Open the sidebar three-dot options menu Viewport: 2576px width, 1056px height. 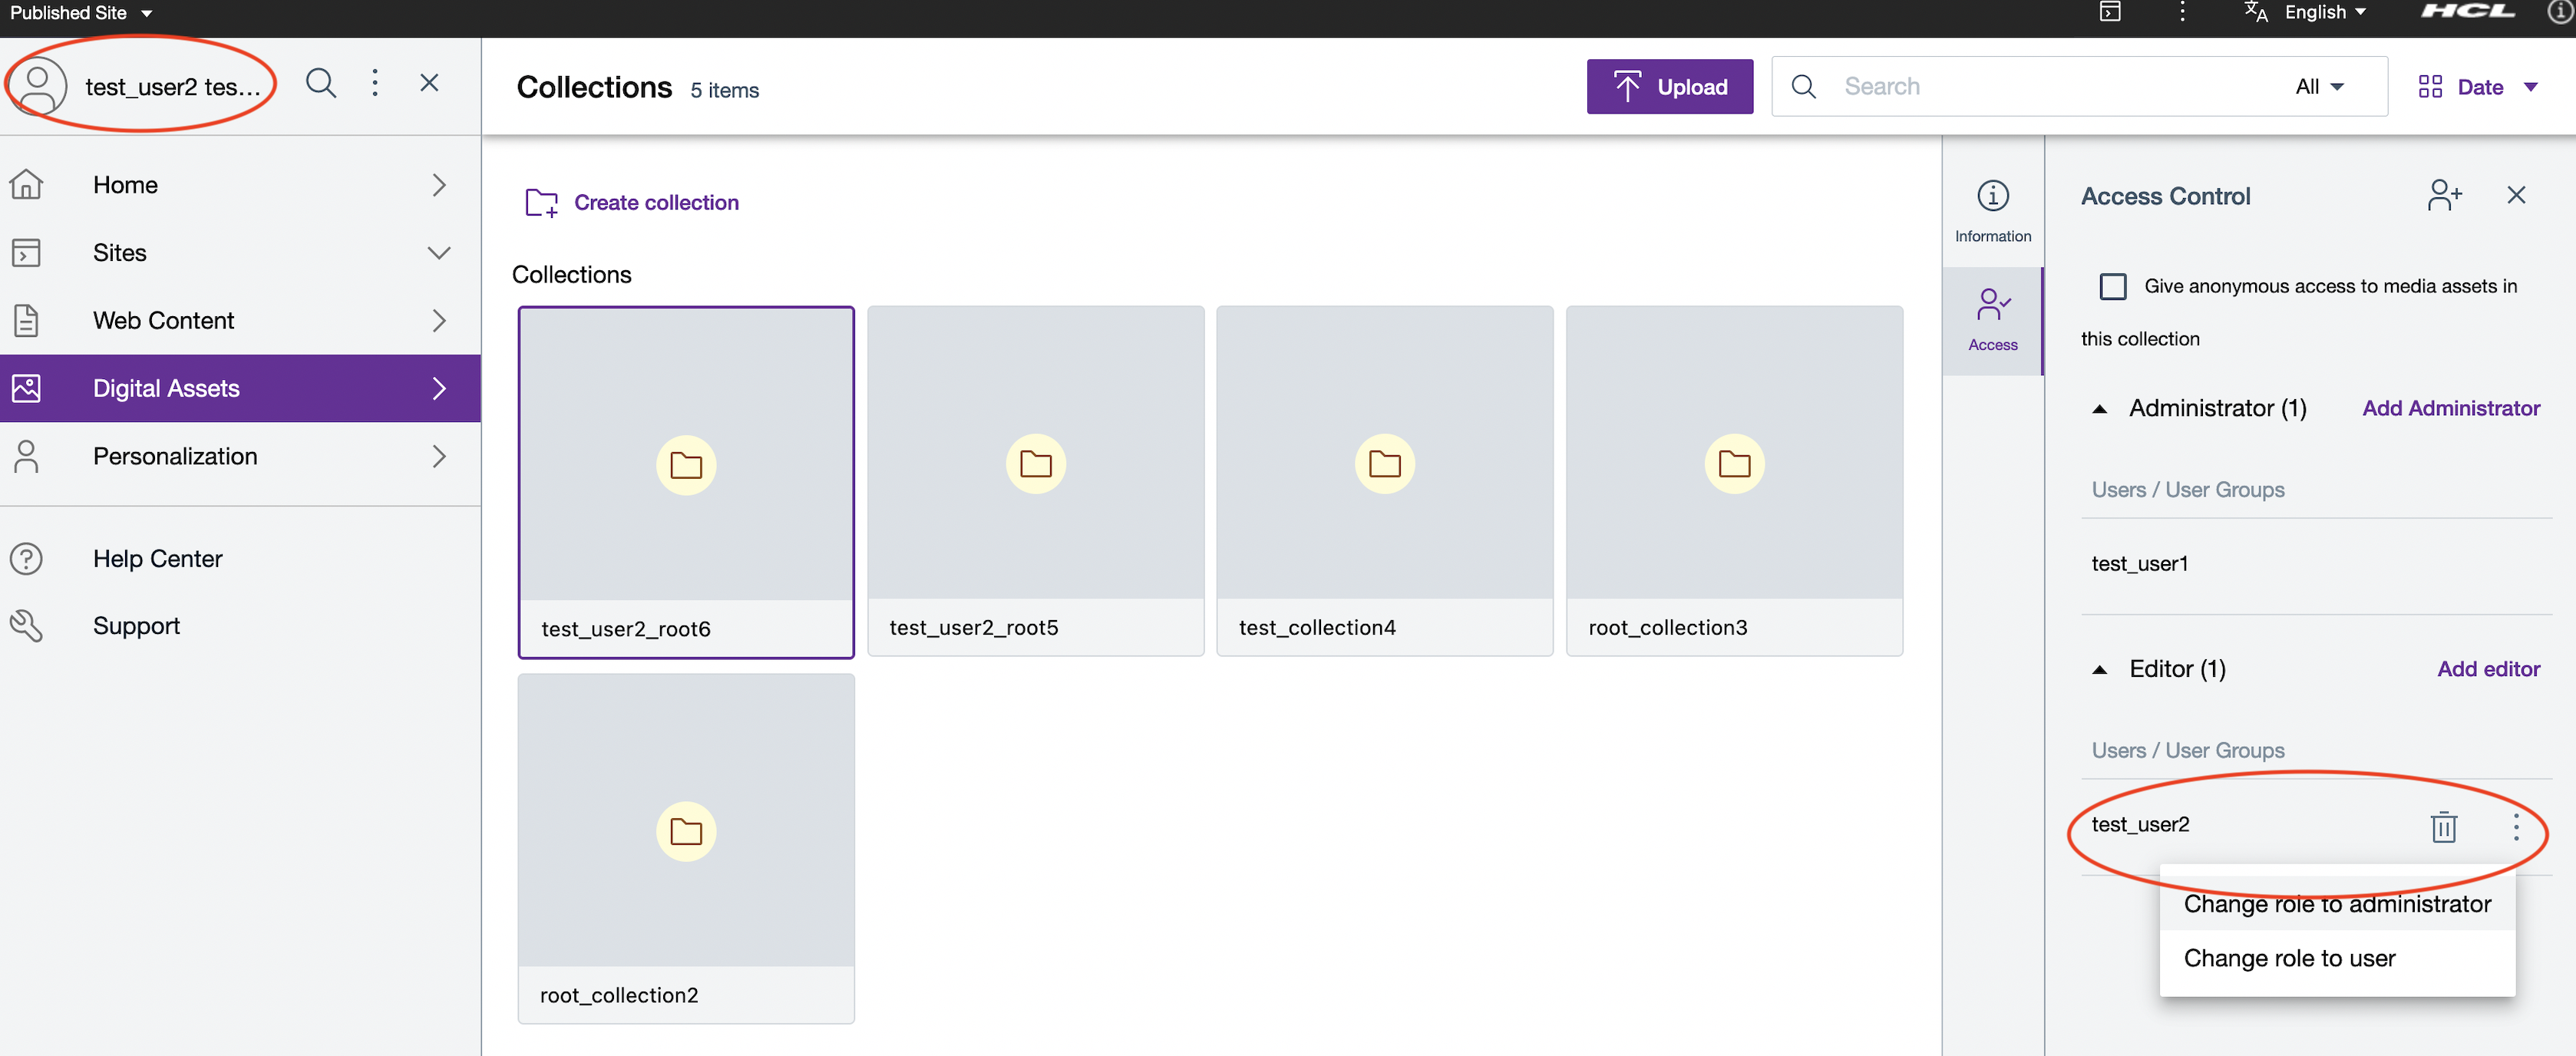(x=375, y=83)
